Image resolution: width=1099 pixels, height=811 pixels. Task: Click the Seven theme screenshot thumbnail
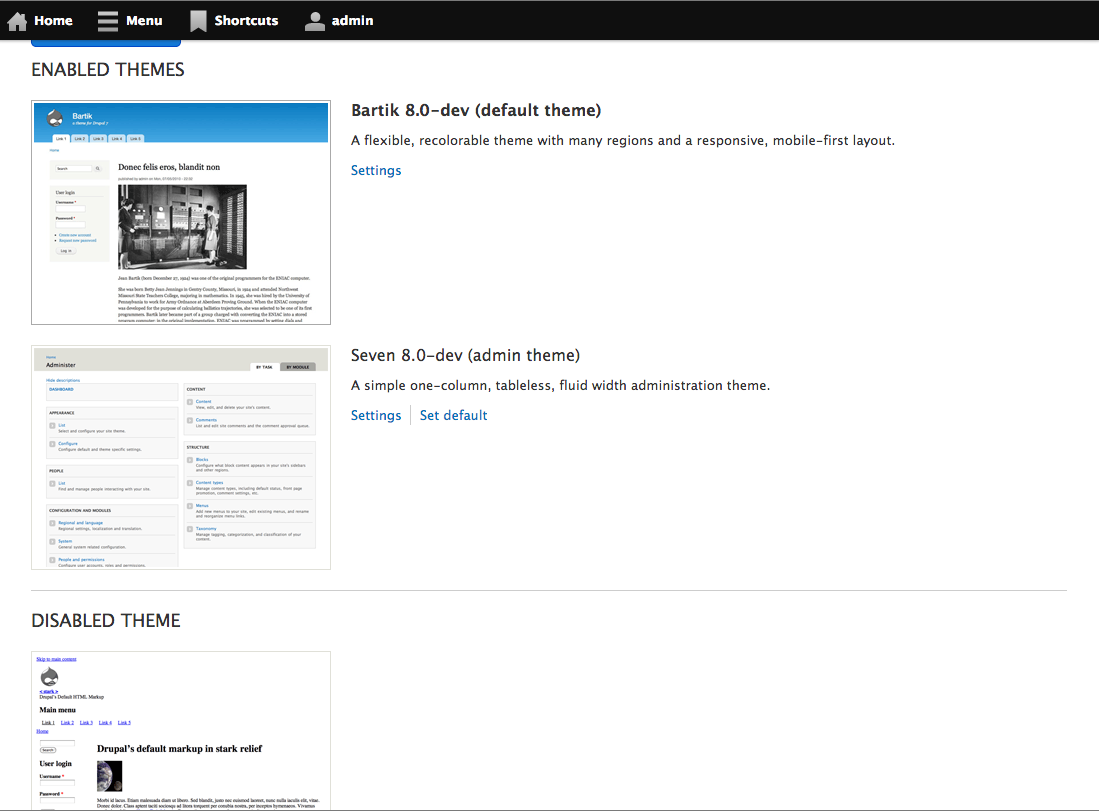click(x=181, y=457)
